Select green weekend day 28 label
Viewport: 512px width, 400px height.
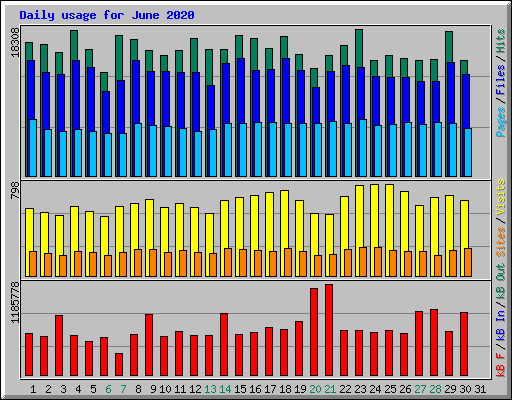click(435, 389)
